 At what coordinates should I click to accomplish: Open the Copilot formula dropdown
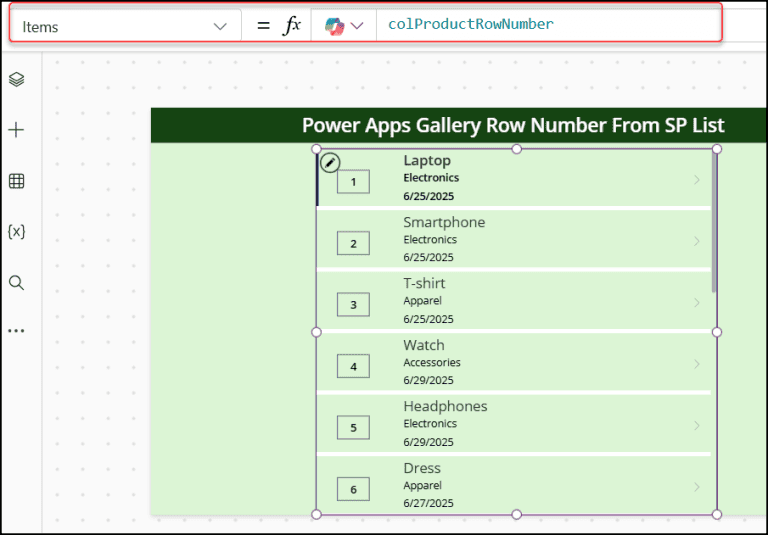click(344, 25)
